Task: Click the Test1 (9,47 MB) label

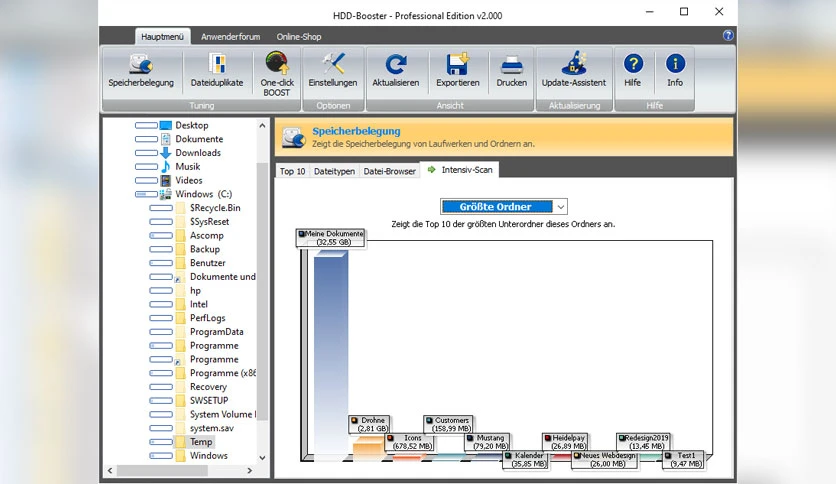Action: coord(683,460)
